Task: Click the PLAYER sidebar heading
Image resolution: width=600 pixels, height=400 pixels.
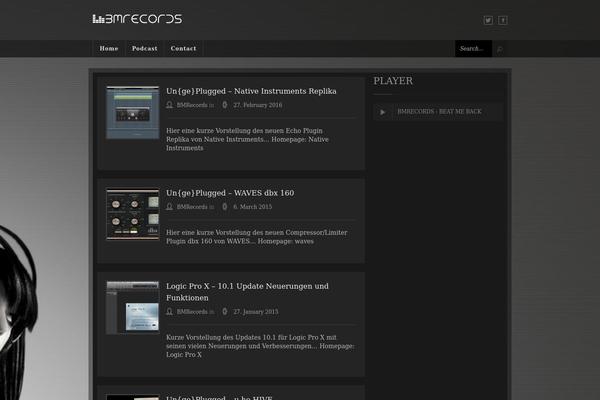Action: [x=393, y=81]
